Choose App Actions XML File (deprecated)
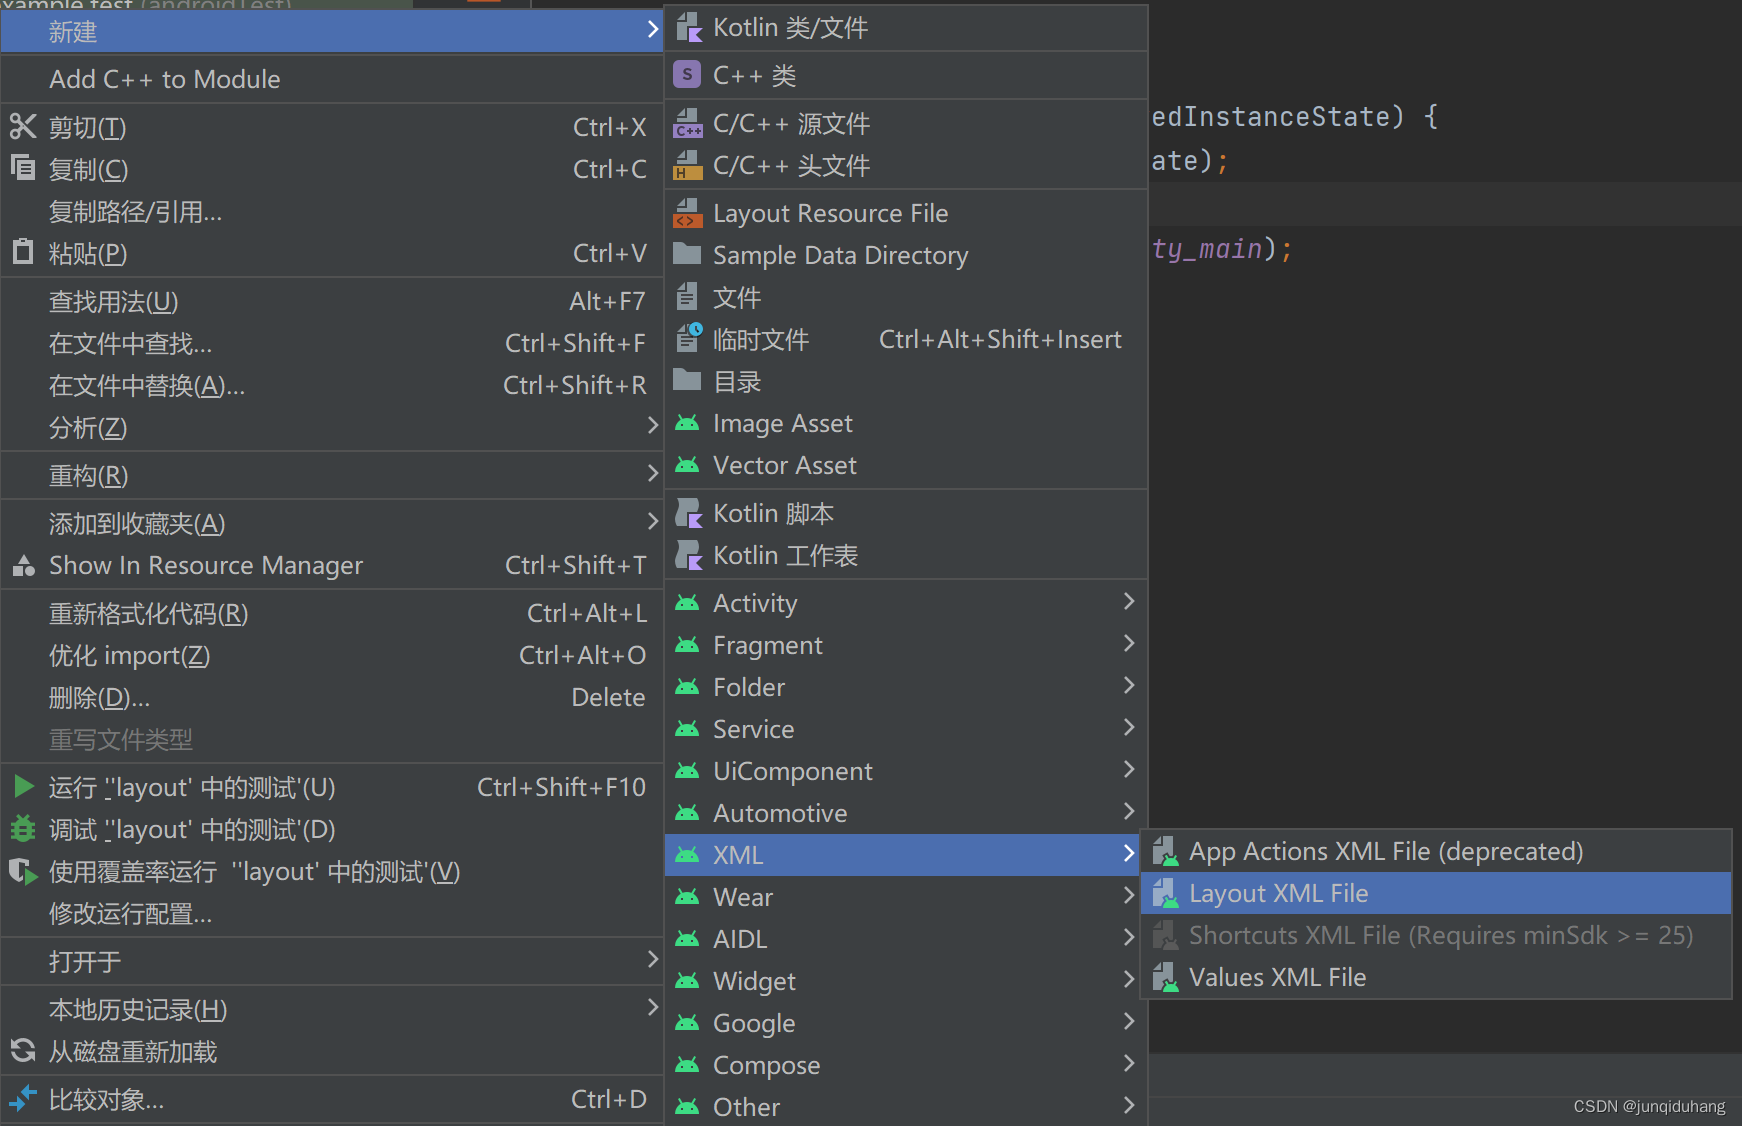1742x1126 pixels. coord(1436,851)
